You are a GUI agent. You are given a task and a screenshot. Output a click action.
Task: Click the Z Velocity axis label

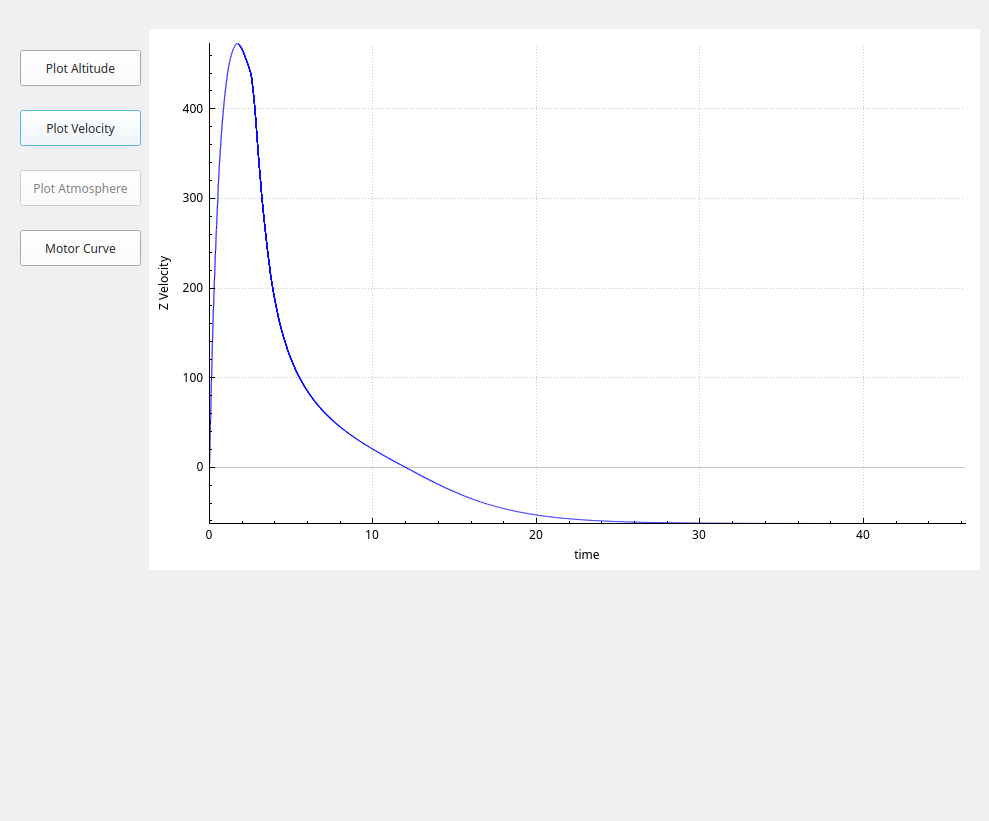[x=164, y=283]
